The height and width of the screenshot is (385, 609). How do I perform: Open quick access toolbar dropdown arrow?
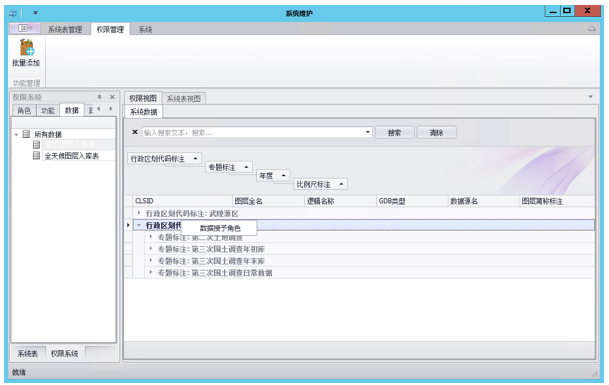coord(35,13)
